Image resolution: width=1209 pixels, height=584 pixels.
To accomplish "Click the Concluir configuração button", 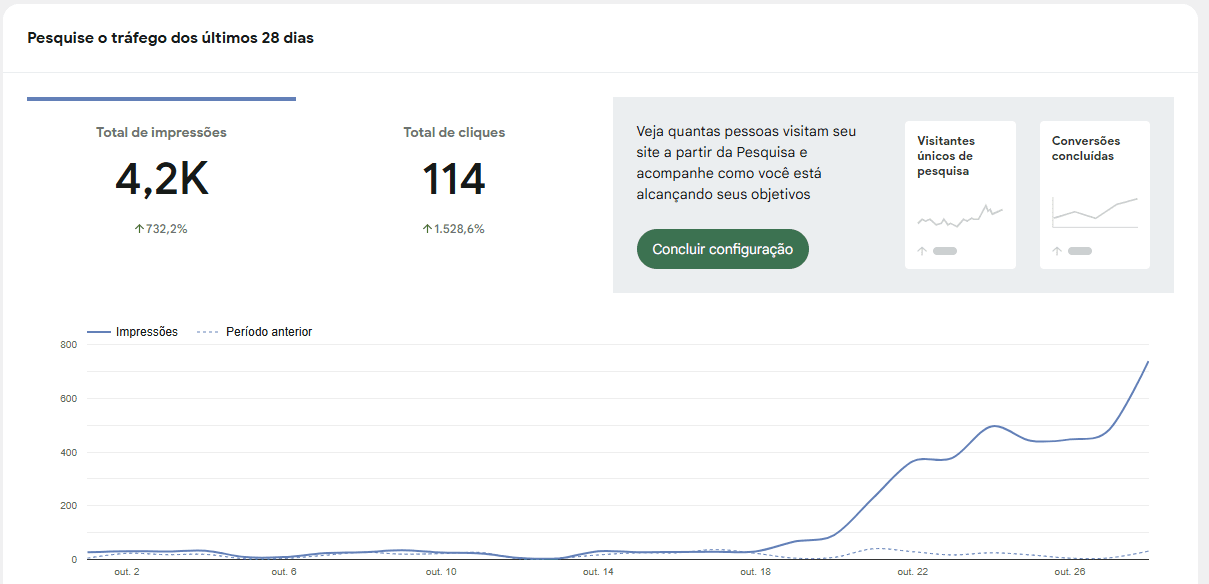I will [722, 249].
